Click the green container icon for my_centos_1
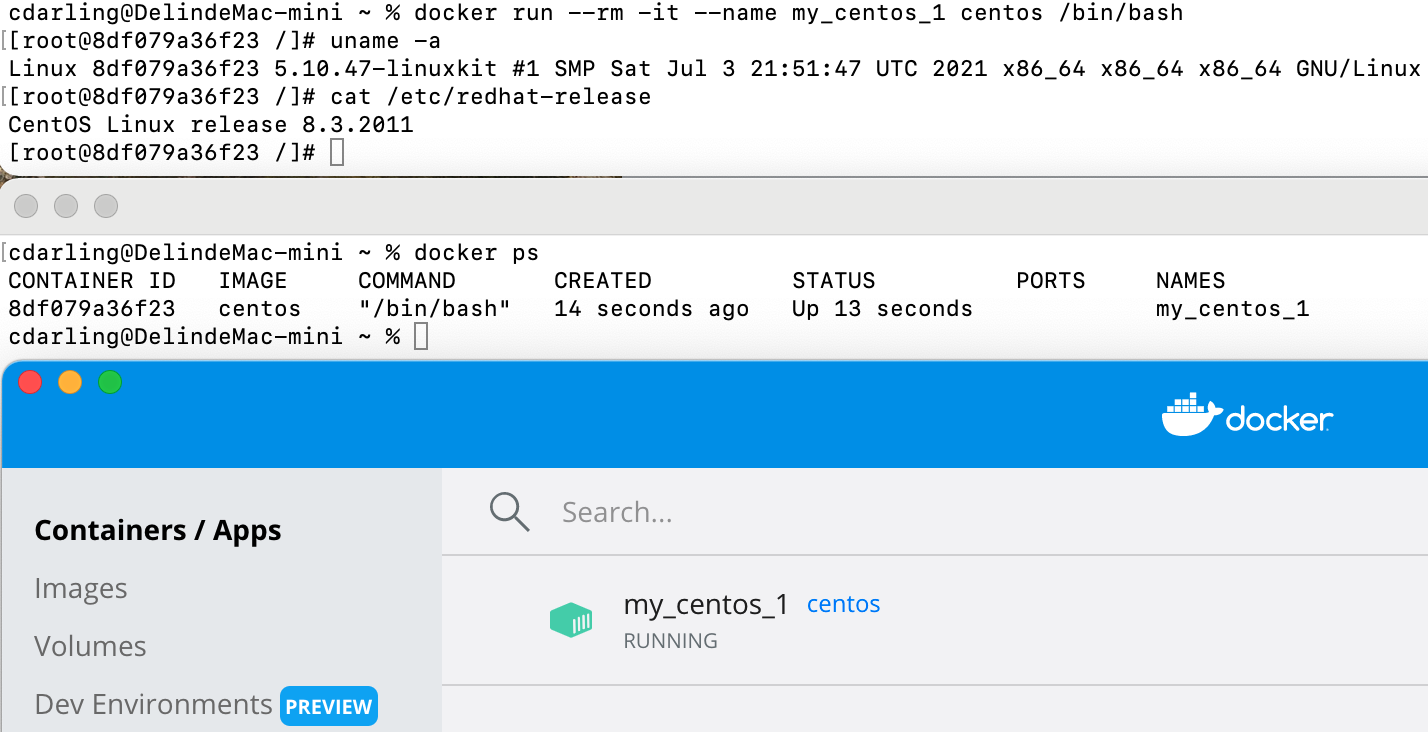Screen dimensions: 1428x732 click(571, 620)
